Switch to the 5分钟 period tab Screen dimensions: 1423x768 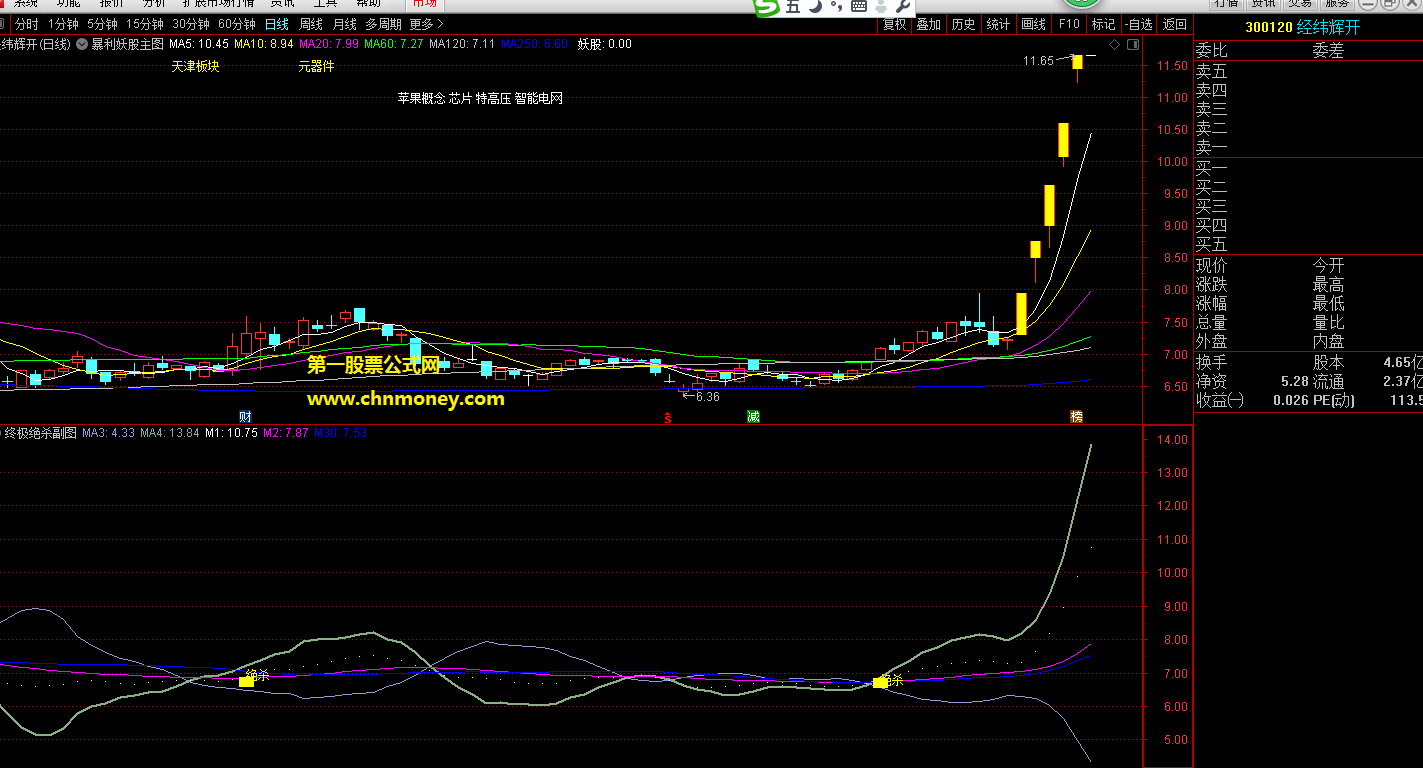point(101,24)
